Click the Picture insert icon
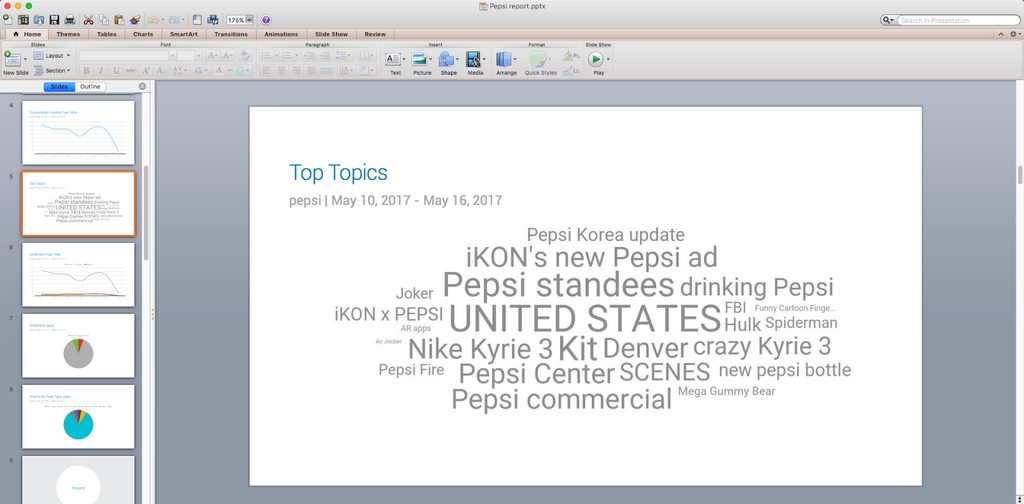 [422, 60]
